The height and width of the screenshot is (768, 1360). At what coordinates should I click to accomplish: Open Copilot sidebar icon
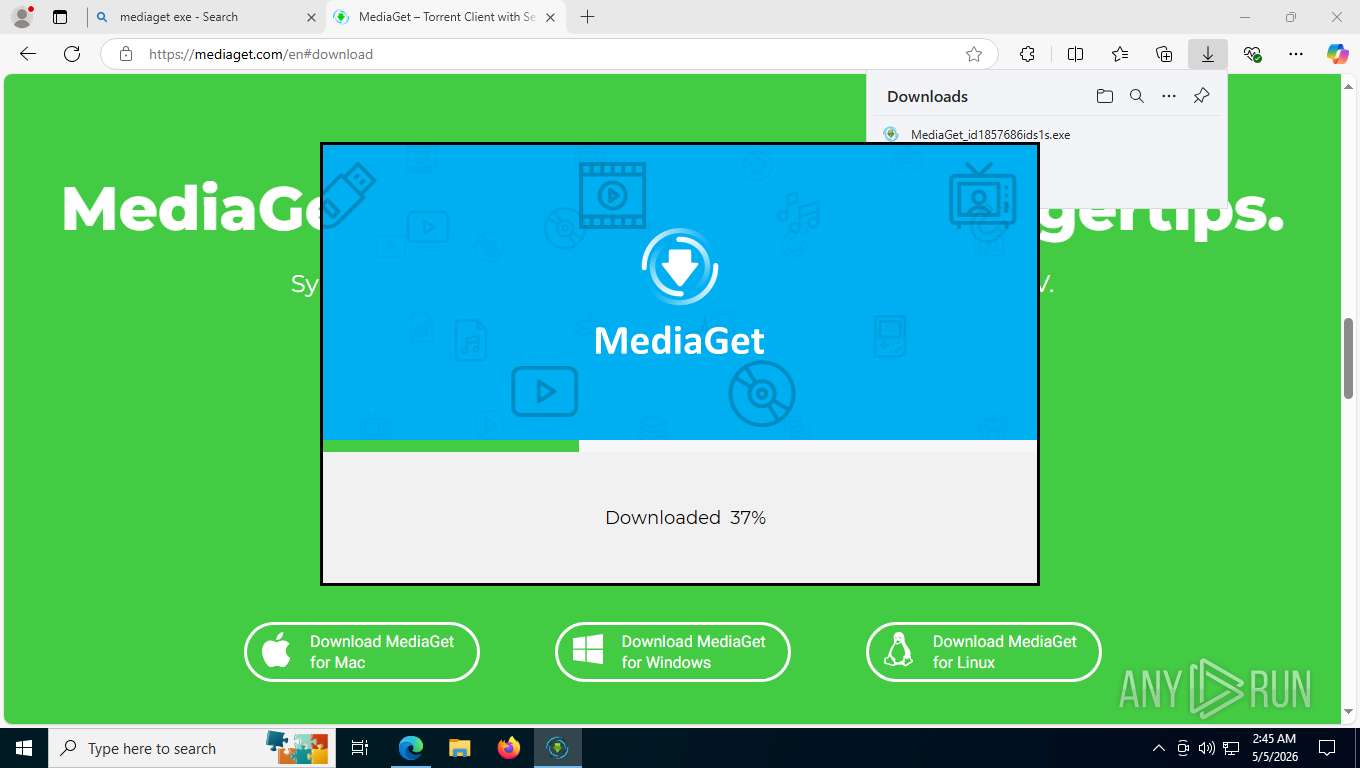point(1338,54)
